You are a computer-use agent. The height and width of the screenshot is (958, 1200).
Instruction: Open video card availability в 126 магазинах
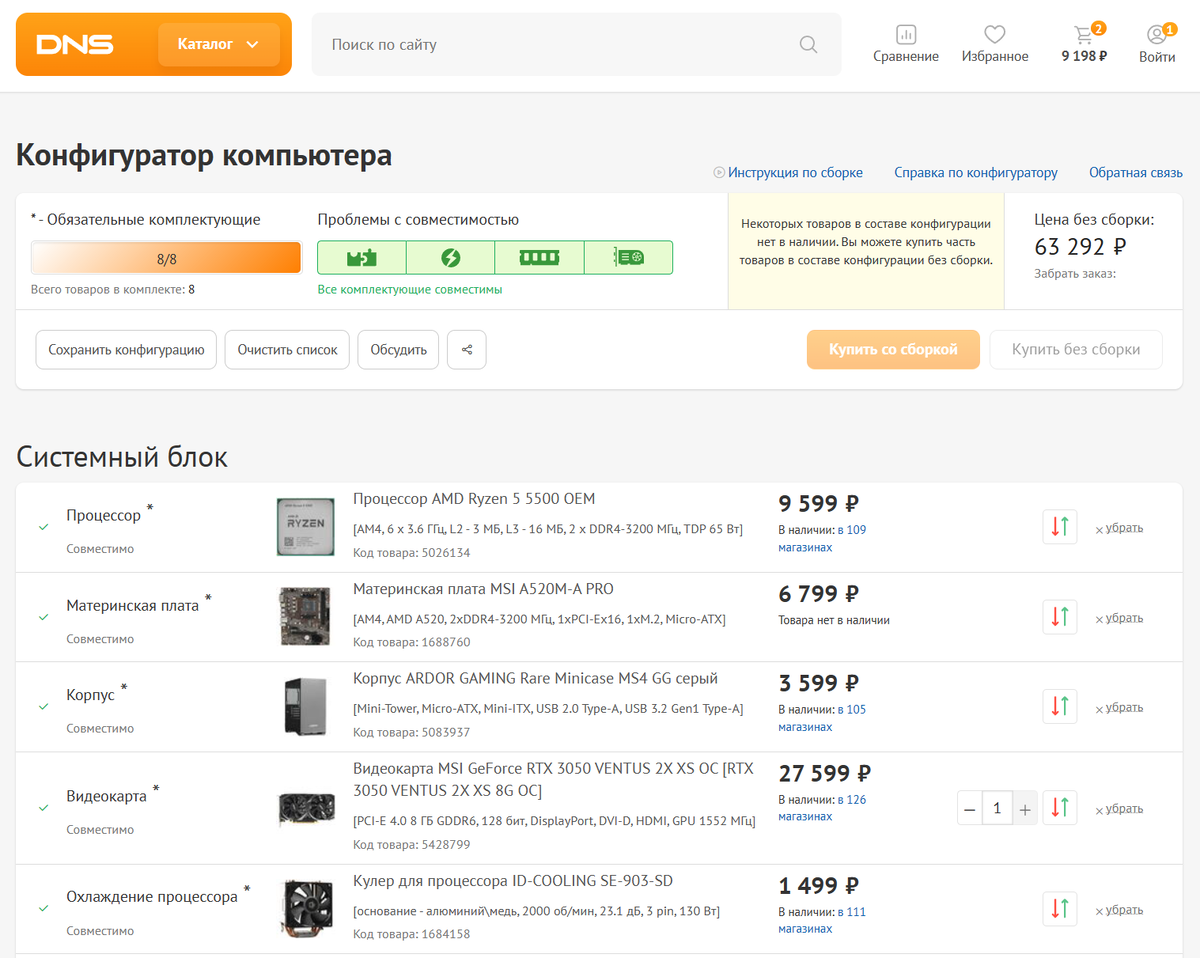point(822,808)
